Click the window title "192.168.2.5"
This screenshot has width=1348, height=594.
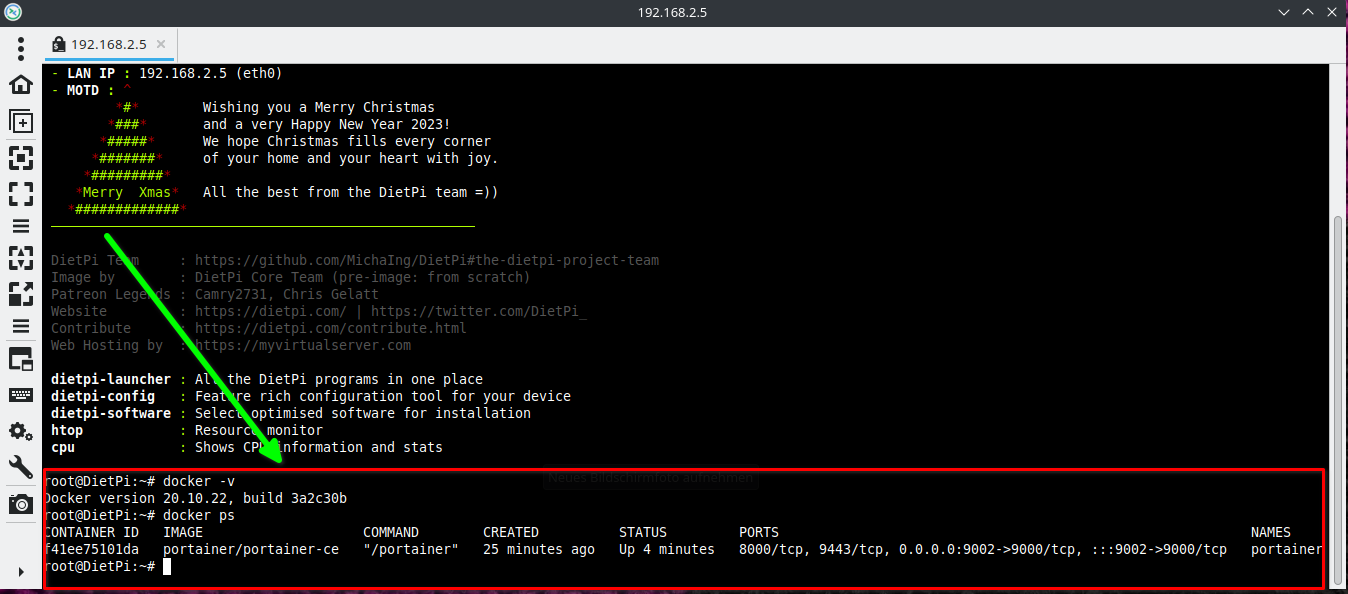click(673, 12)
